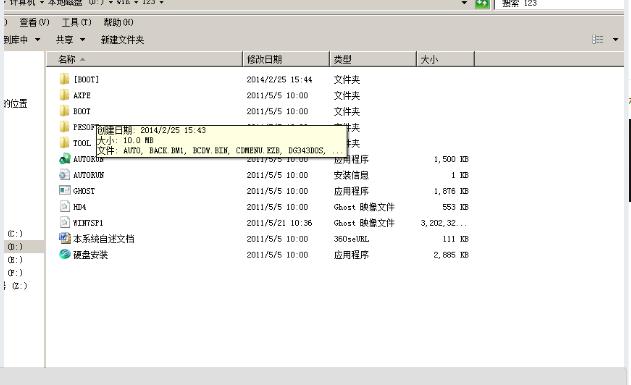Open address bar history dropdown arrow

pos(464,3)
